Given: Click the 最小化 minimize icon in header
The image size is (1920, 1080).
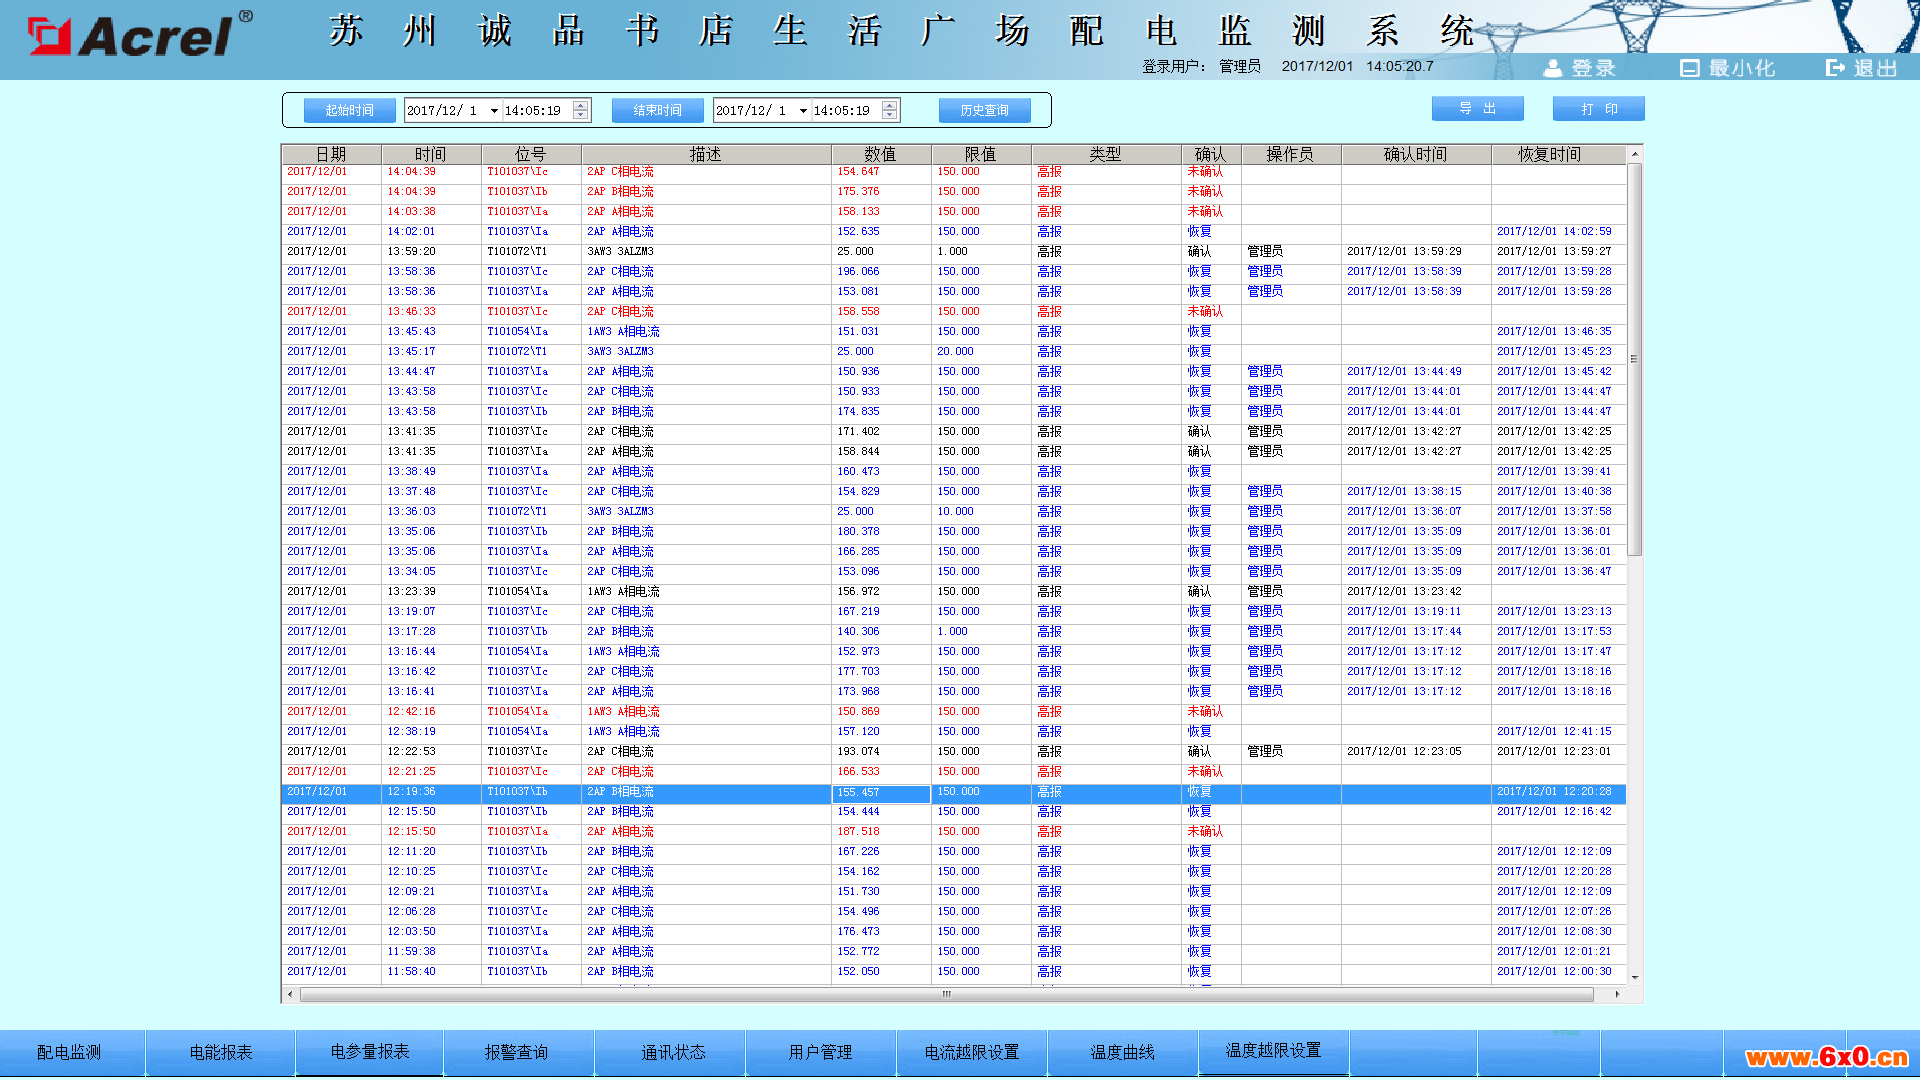Looking at the screenshot, I should [1689, 68].
